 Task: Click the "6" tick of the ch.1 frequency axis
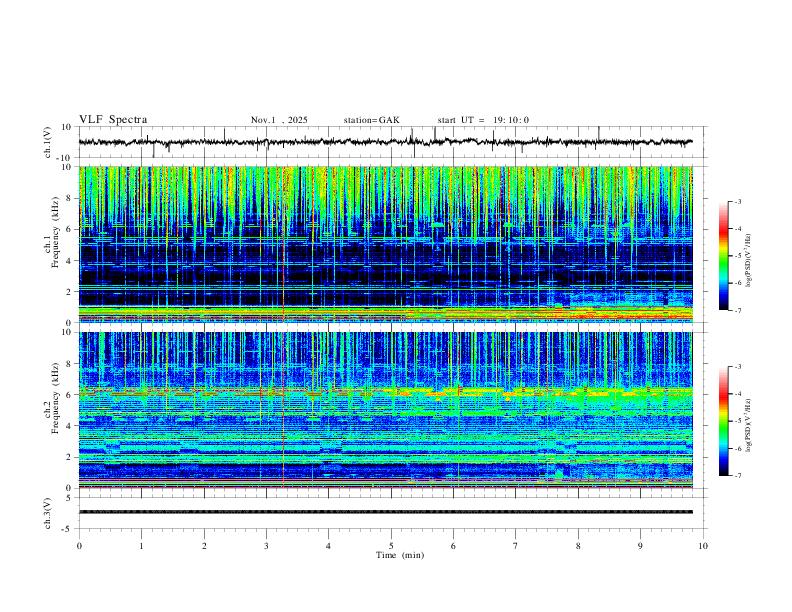70,229
